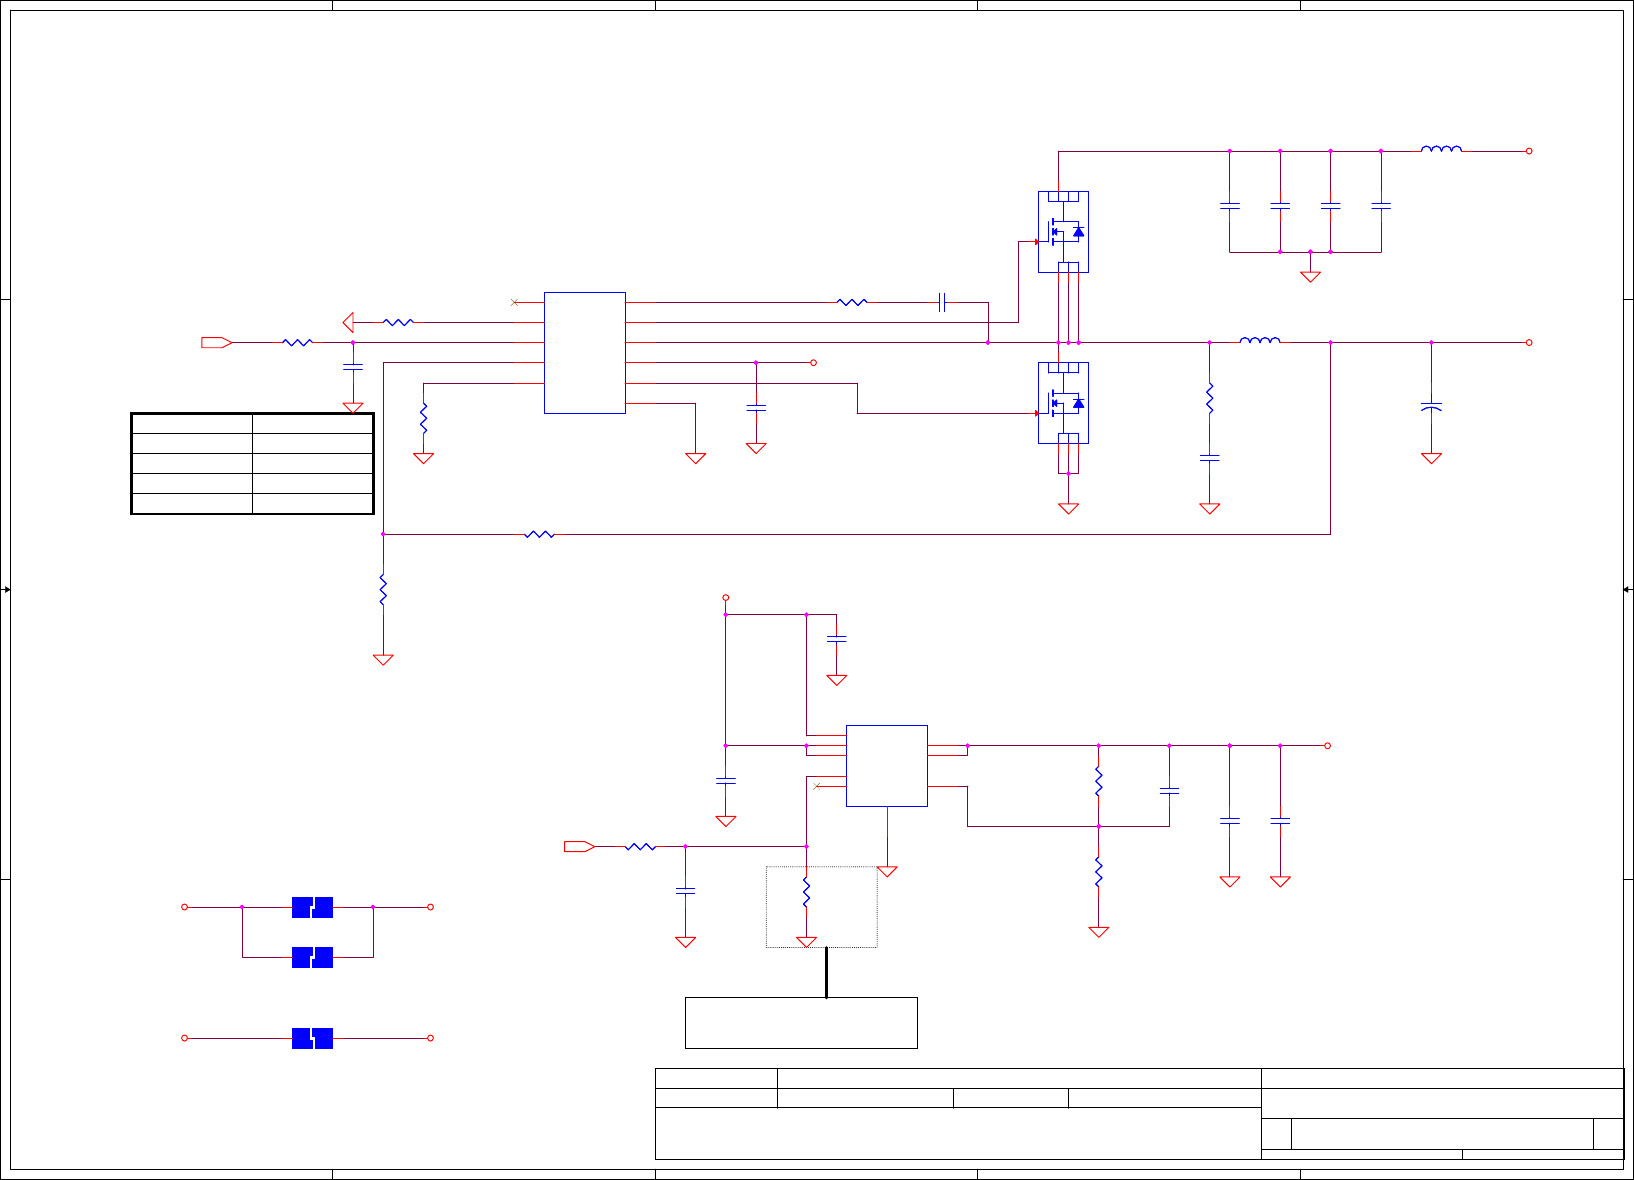Image resolution: width=1634 pixels, height=1180 pixels.
Task: Click the empty note box under the dotted region
Action: (801, 1022)
